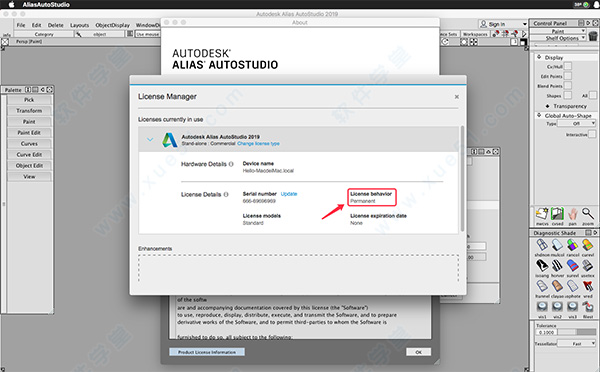The width and height of the screenshot is (600, 372).
Task: Select the ltunnel light tunnel icon
Action: [x=542, y=286]
